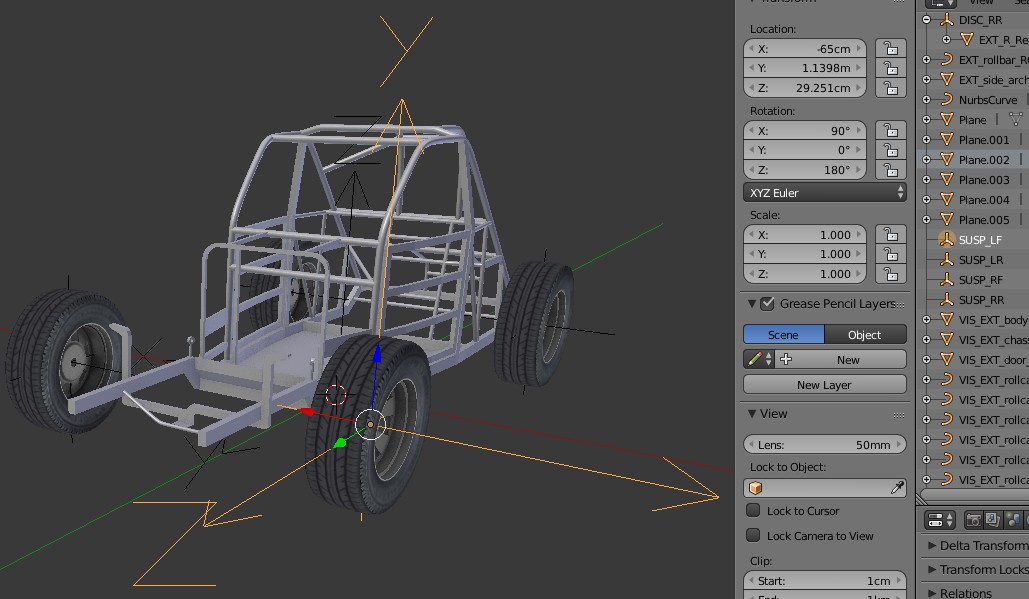Click the Location X -65cm field
The image size is (1029, 599).
805,49
